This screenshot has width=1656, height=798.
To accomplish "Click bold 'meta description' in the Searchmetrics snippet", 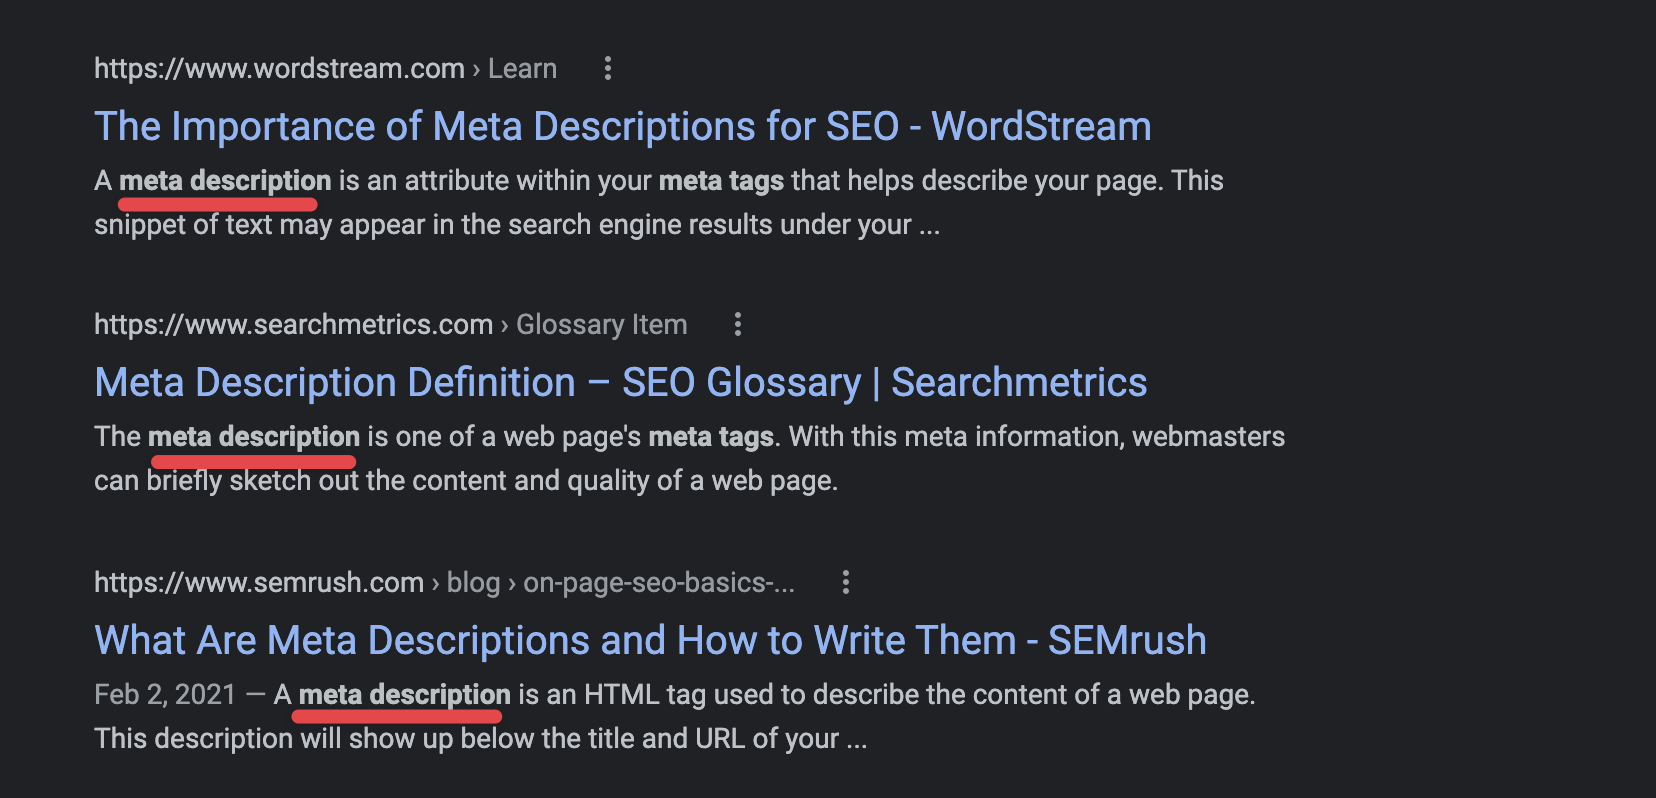I will 254,436.
